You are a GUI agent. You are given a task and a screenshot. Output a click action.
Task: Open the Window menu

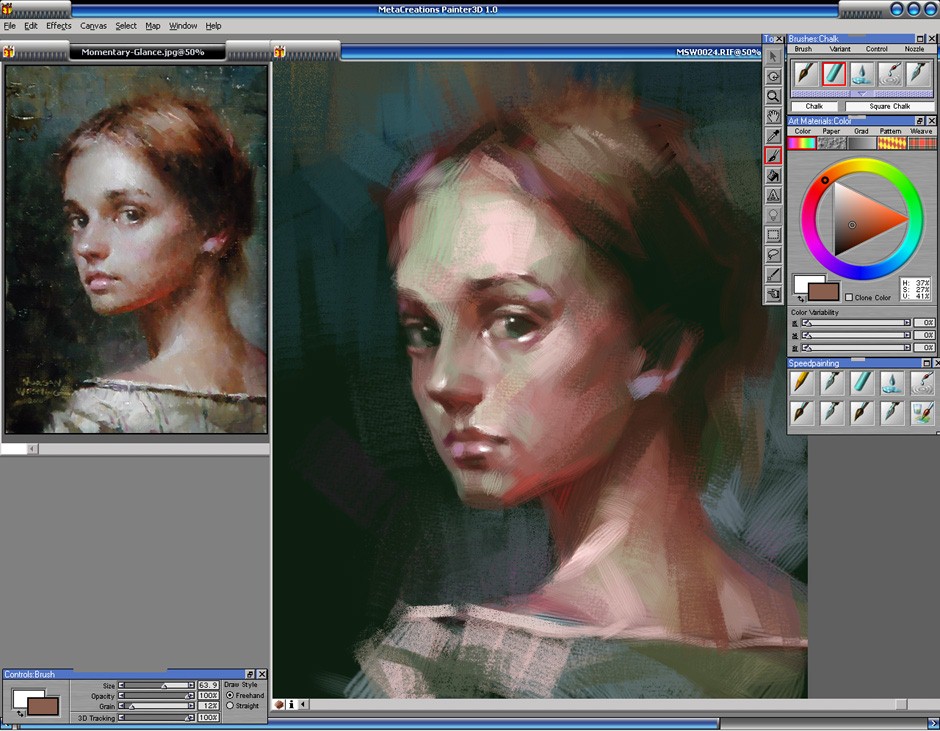pos(183,26)
